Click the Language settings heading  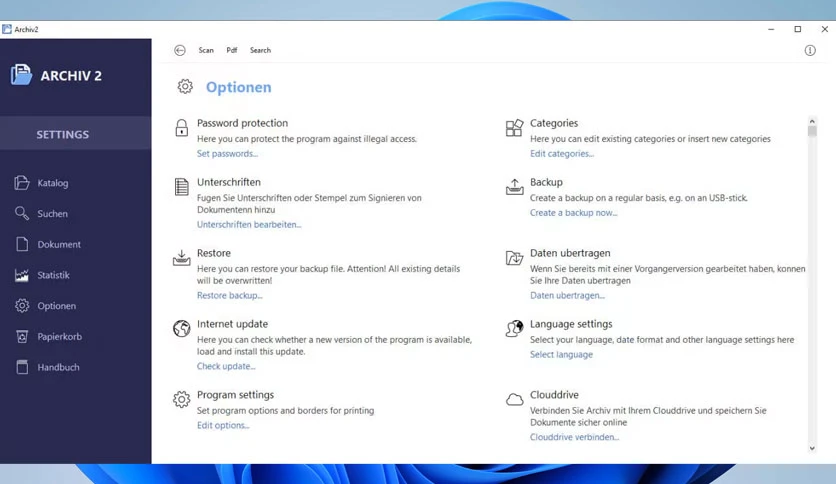571,324
